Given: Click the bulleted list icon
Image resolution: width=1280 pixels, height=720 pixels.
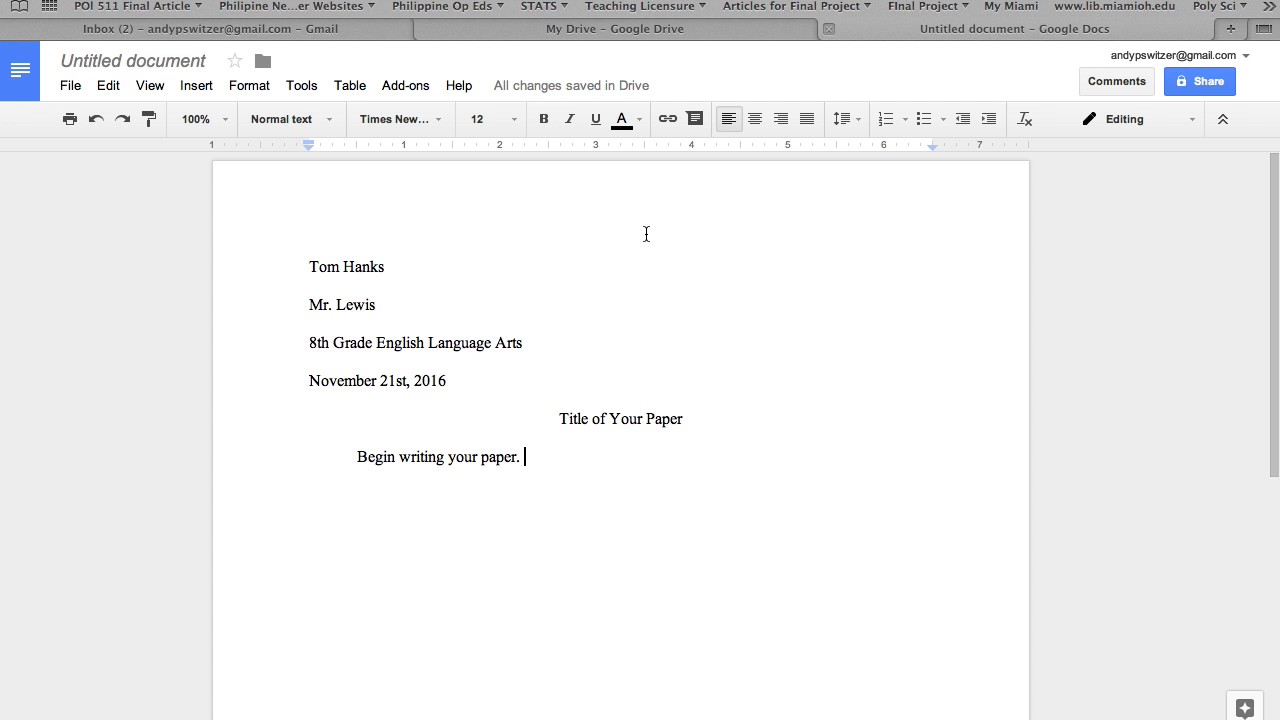Looking at the screenshot, I should (x=924, y=119).
